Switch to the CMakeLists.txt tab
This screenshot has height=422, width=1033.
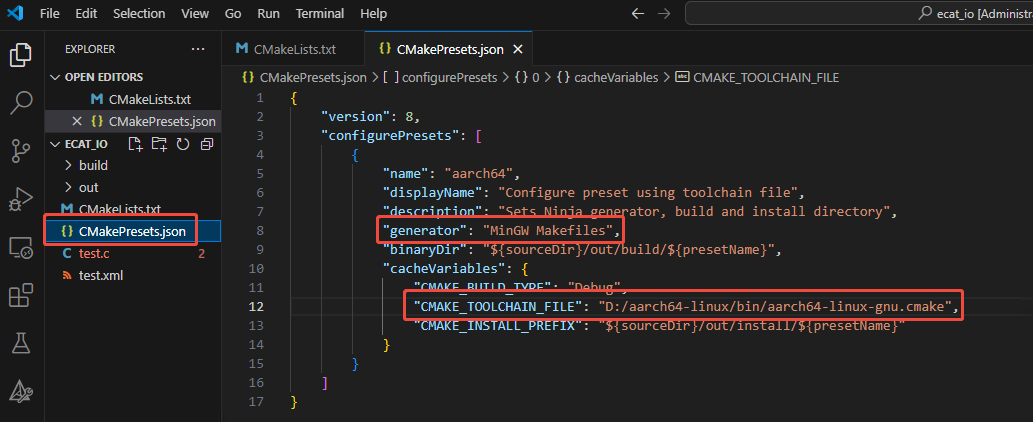[293, 49]
